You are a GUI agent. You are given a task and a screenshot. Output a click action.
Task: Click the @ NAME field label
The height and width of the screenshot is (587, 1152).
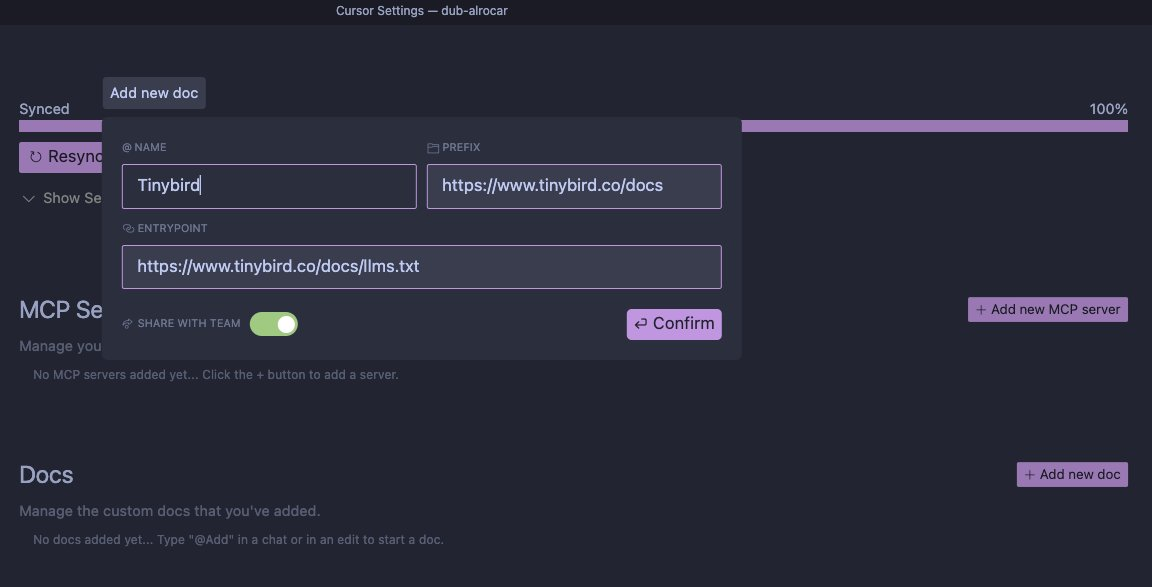pos(144,148)
